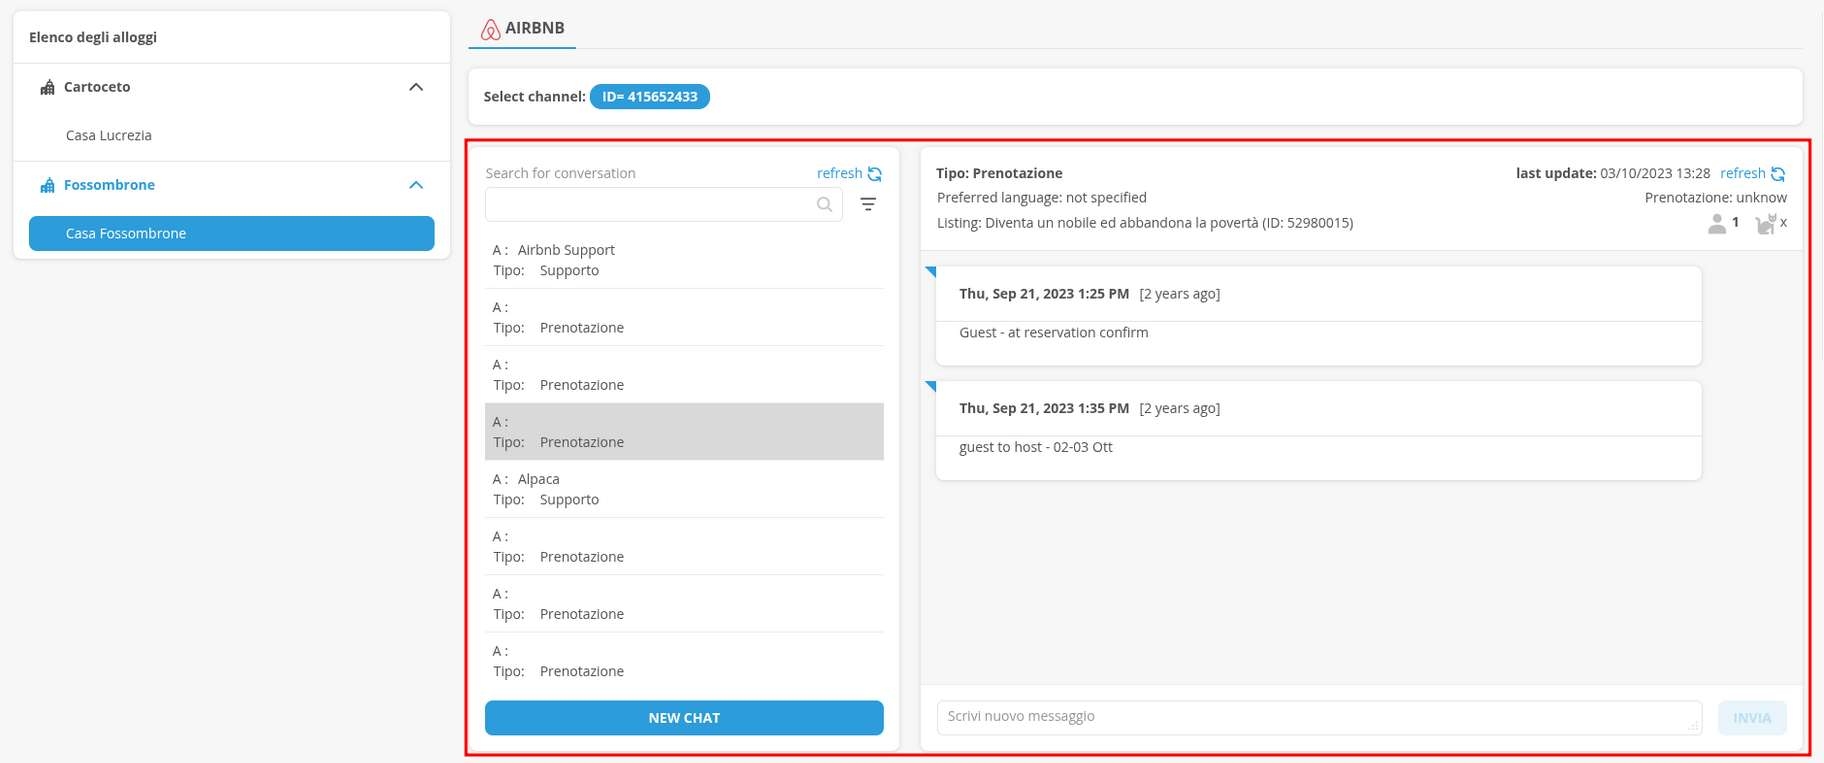
Task: Click refresh icon above conversation list
Action: 874,174
